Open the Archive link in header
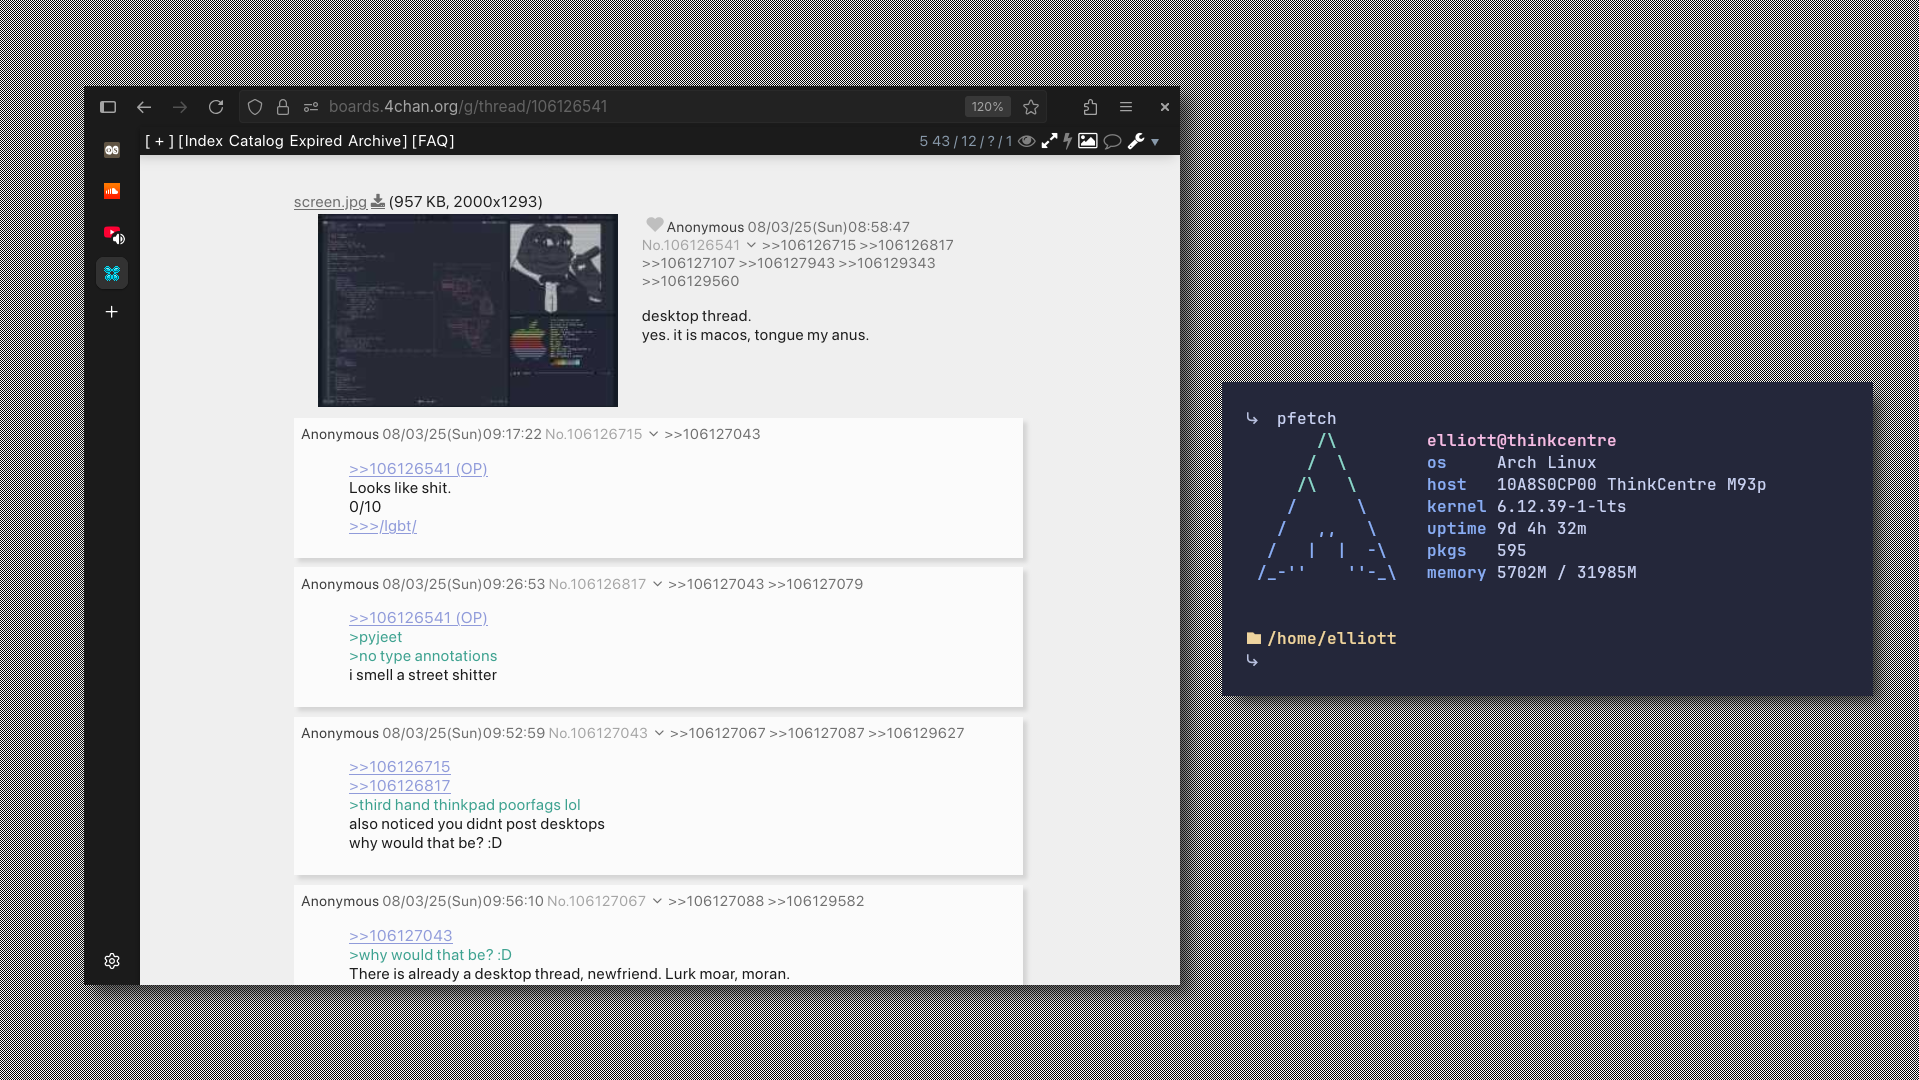The width and height of the screenshot is (1919, 1080). pos(375,141)
